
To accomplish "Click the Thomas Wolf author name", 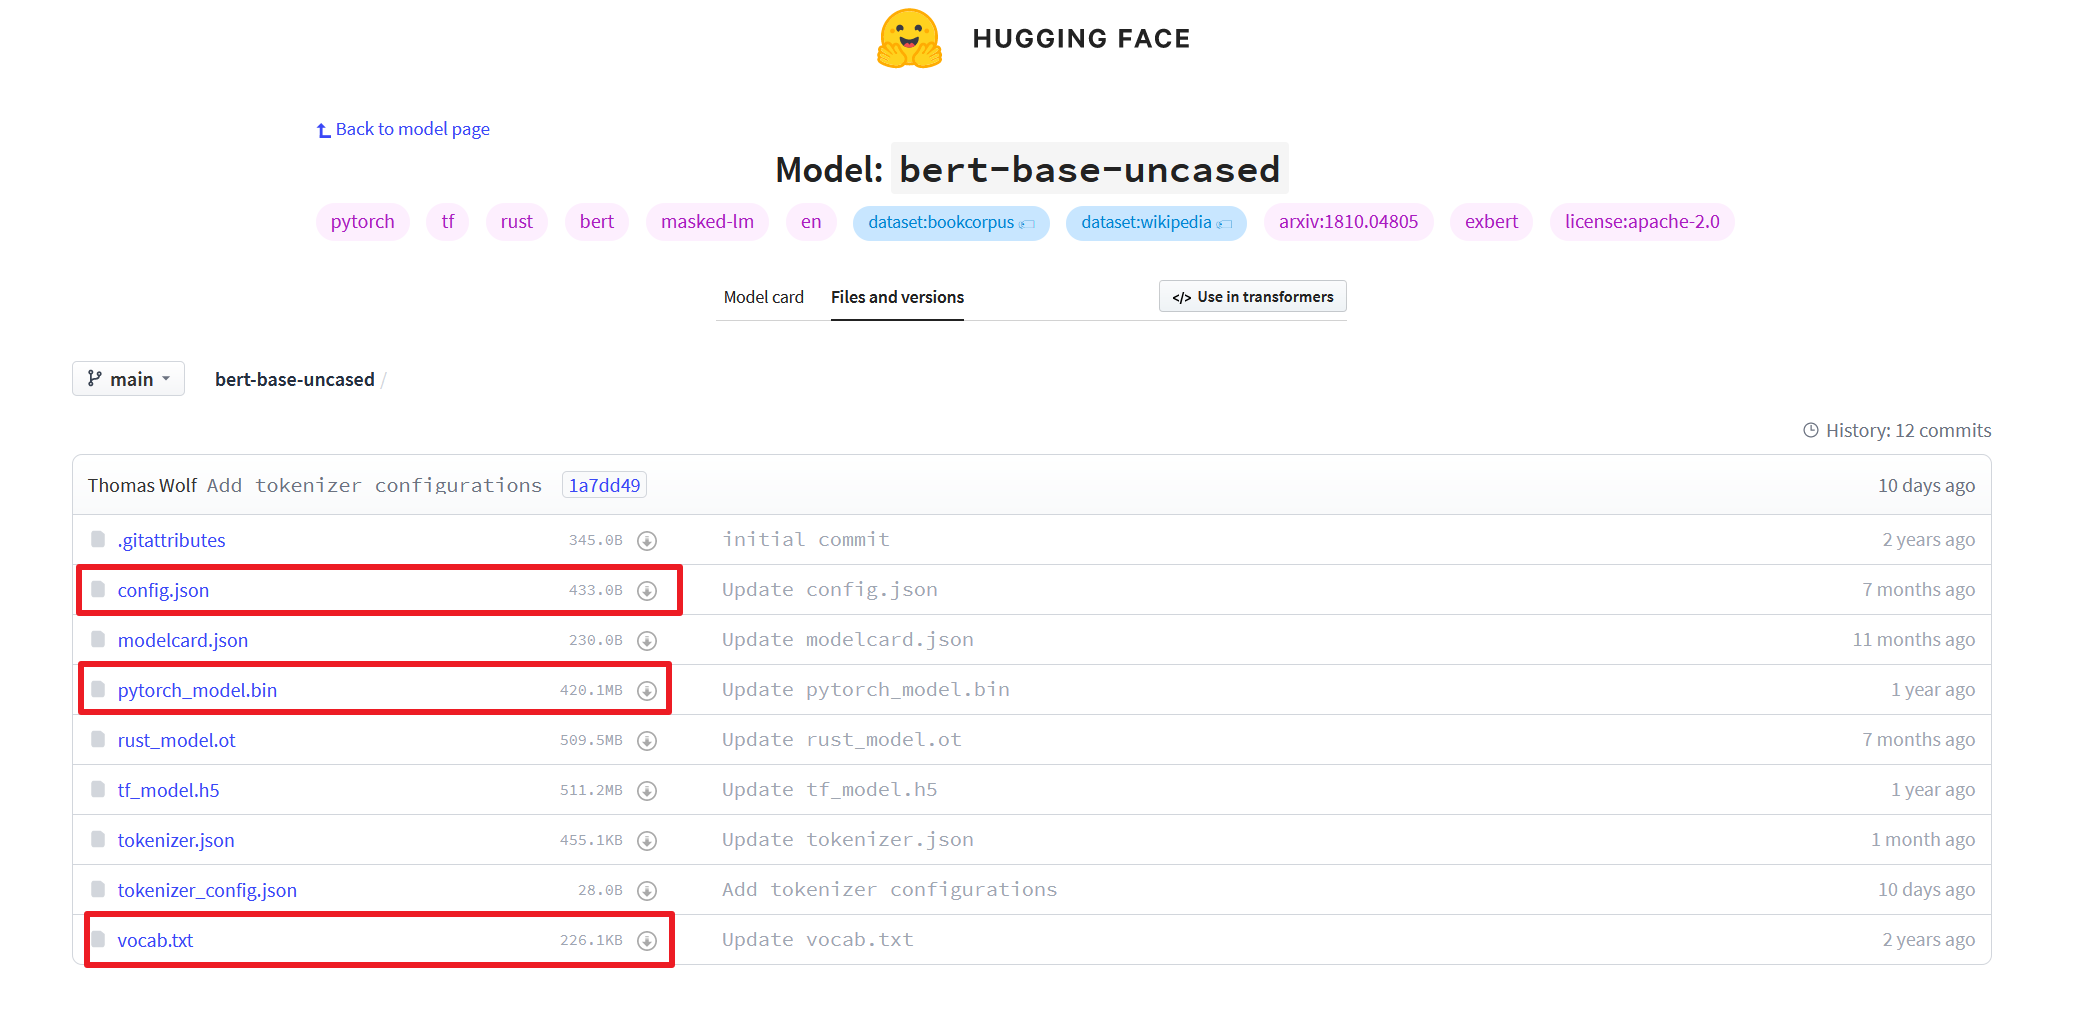I will (142, 485).
